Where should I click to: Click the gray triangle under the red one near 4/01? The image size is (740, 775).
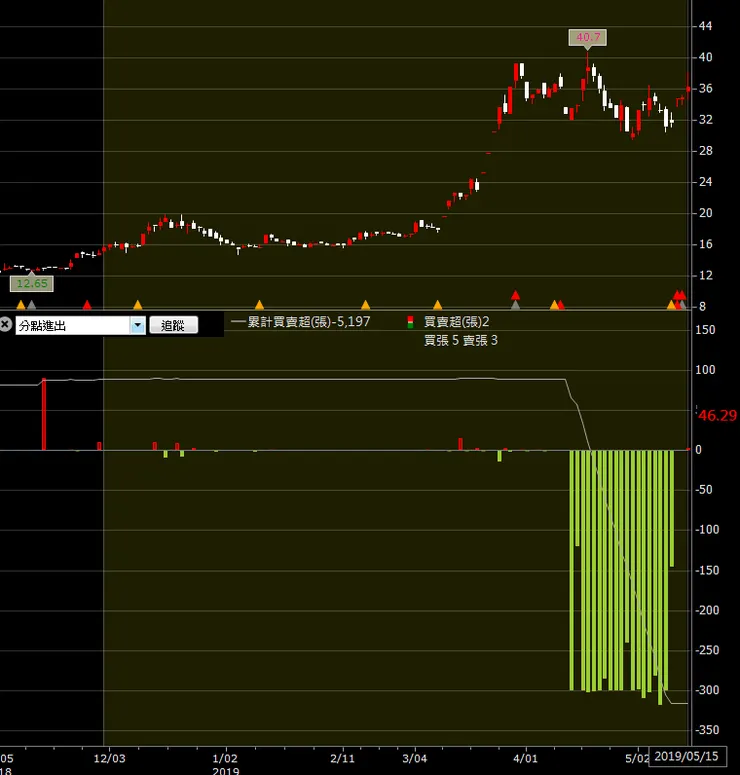[515, 305]
